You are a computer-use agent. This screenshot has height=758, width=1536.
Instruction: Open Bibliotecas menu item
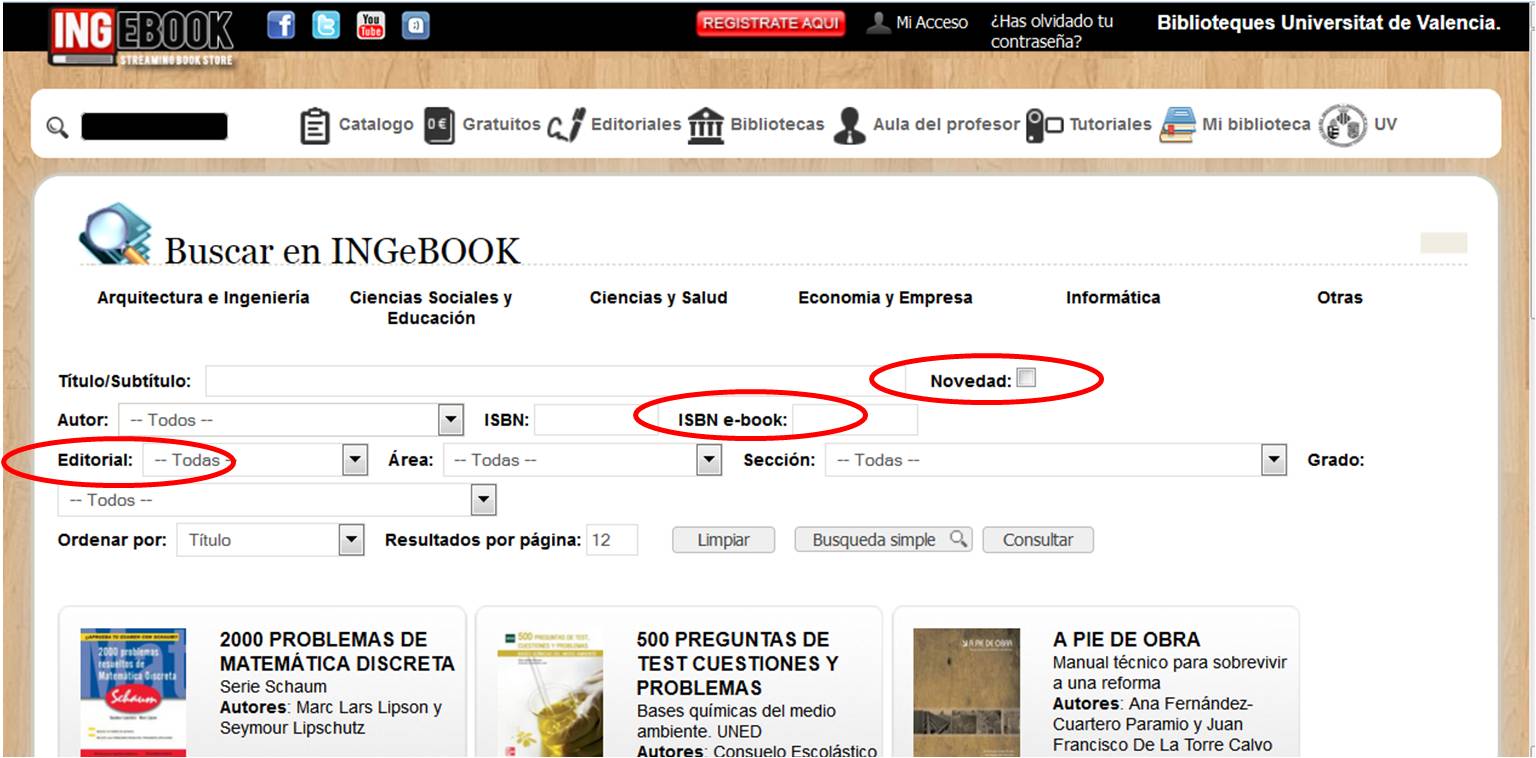777,125
